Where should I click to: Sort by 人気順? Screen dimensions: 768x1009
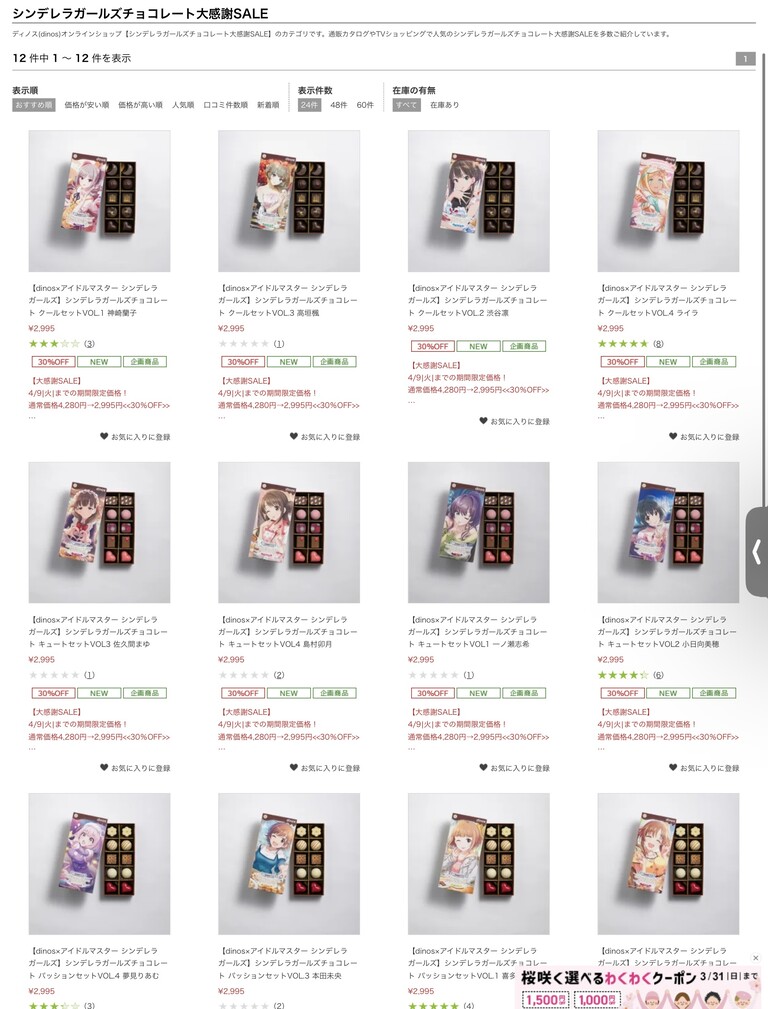click(183, 105)
